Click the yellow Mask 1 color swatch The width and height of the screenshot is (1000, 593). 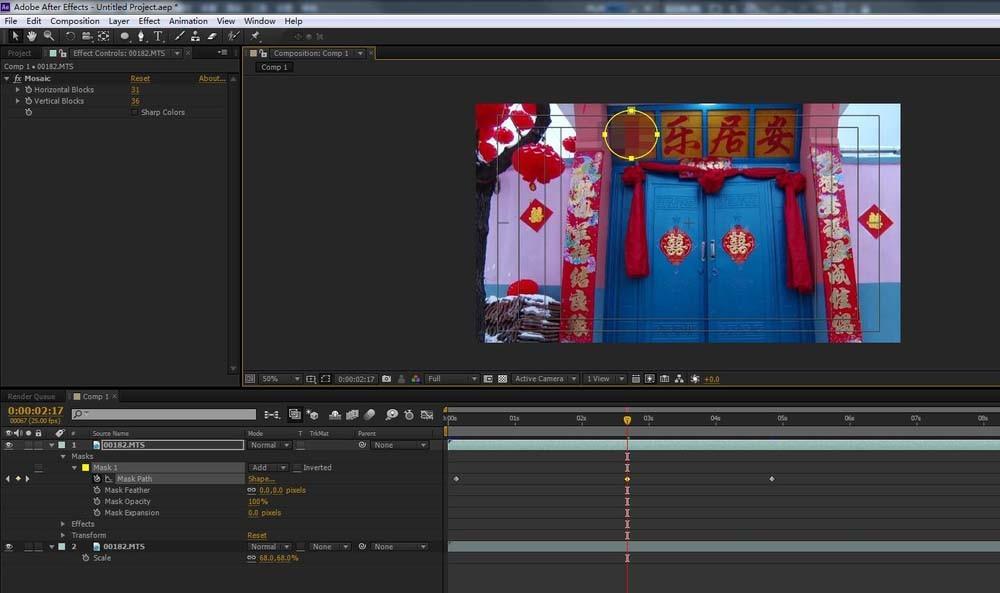pos(85,468)
